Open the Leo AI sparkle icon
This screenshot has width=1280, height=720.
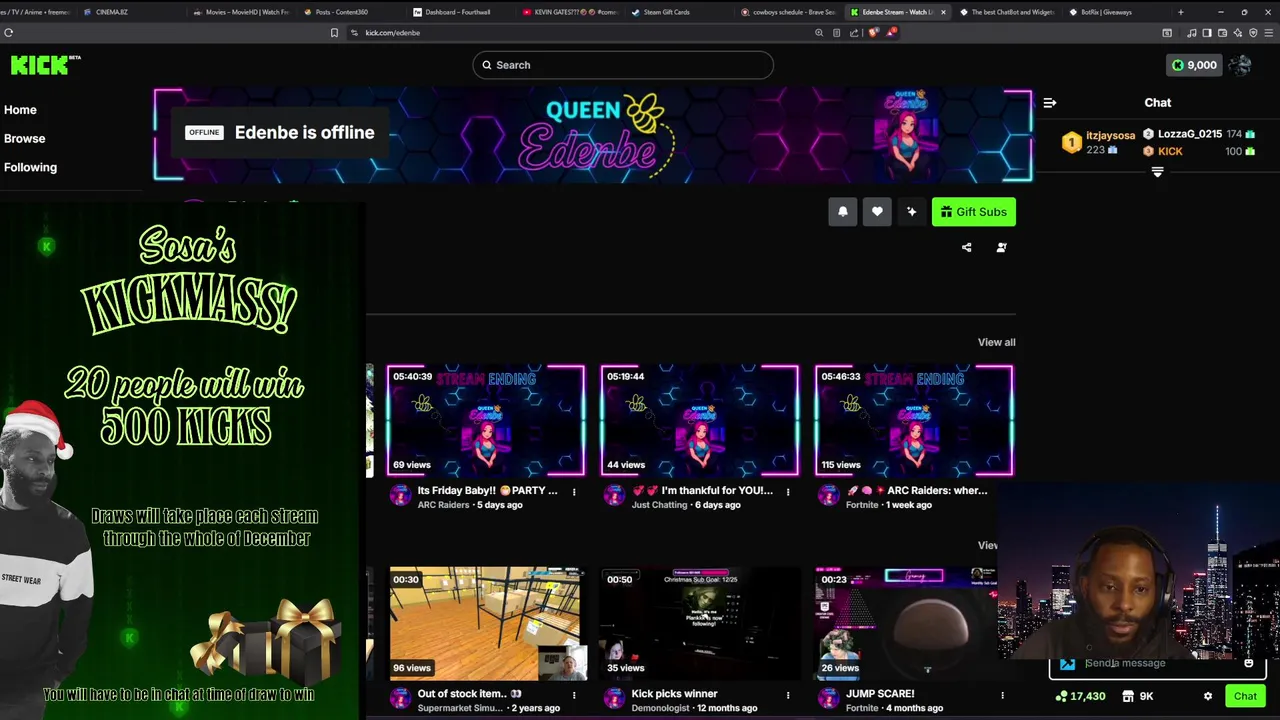coord(1238,32)
